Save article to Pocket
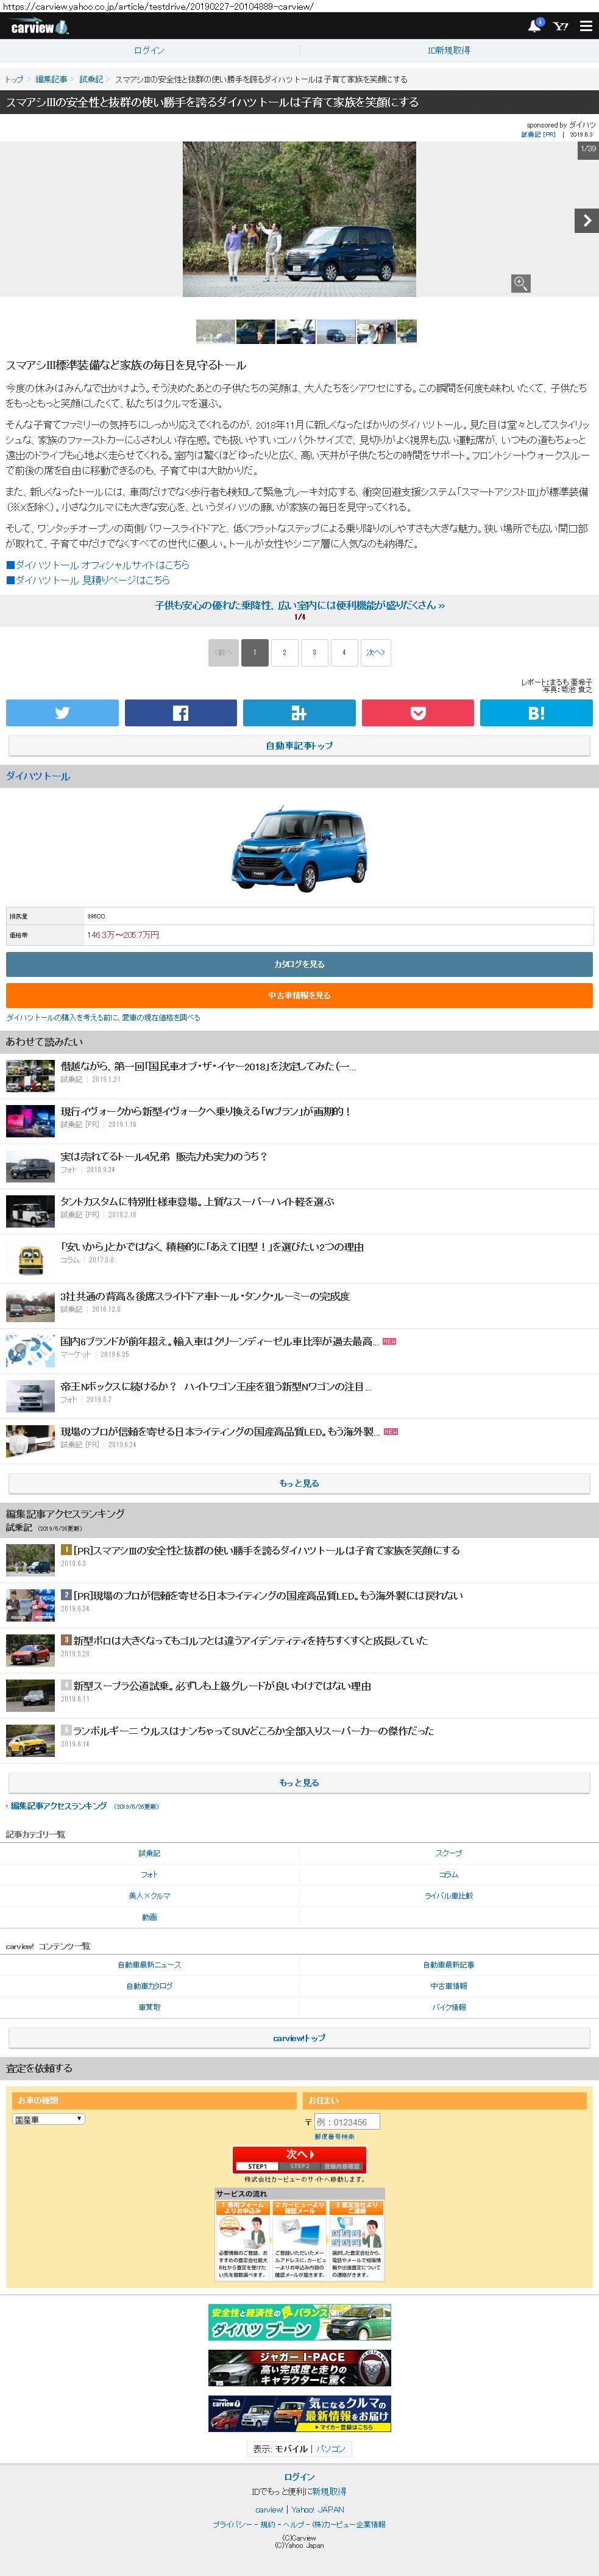599x2576 pixels. coord(417,712)
